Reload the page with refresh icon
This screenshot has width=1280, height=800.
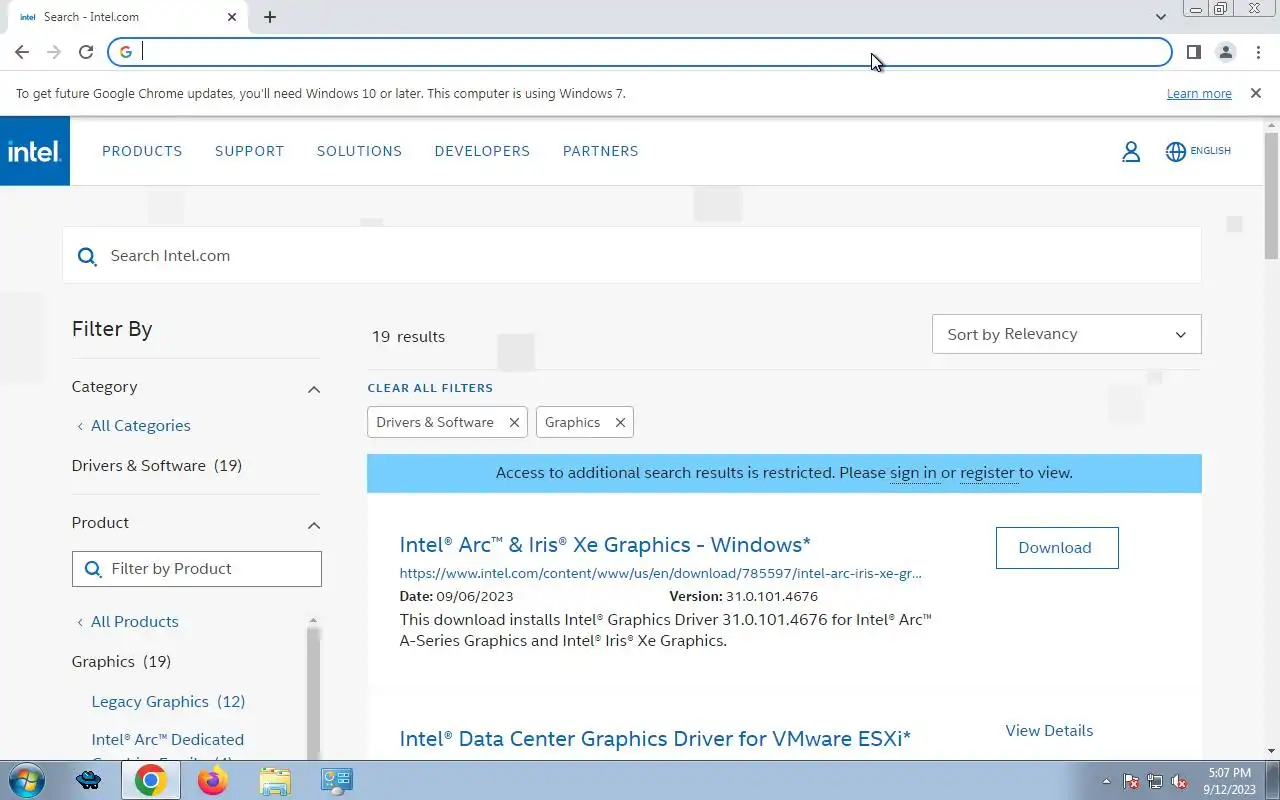86,52
